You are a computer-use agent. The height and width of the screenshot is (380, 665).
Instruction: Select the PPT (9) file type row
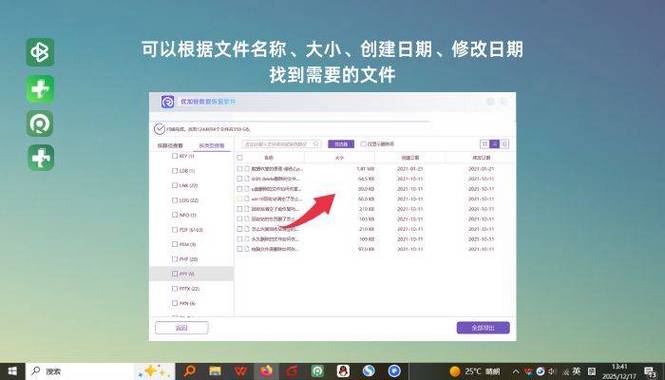pyautogui.click(x=191, y=274)
